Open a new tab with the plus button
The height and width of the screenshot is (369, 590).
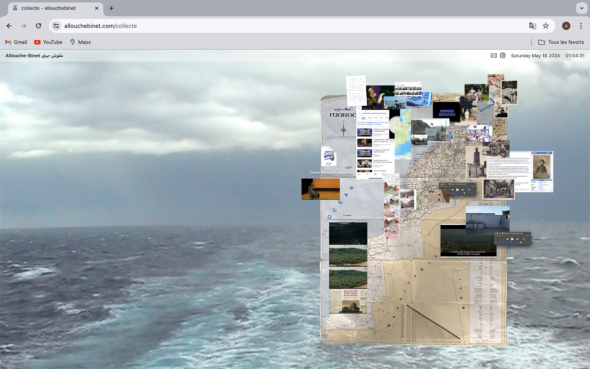(111, 8)
